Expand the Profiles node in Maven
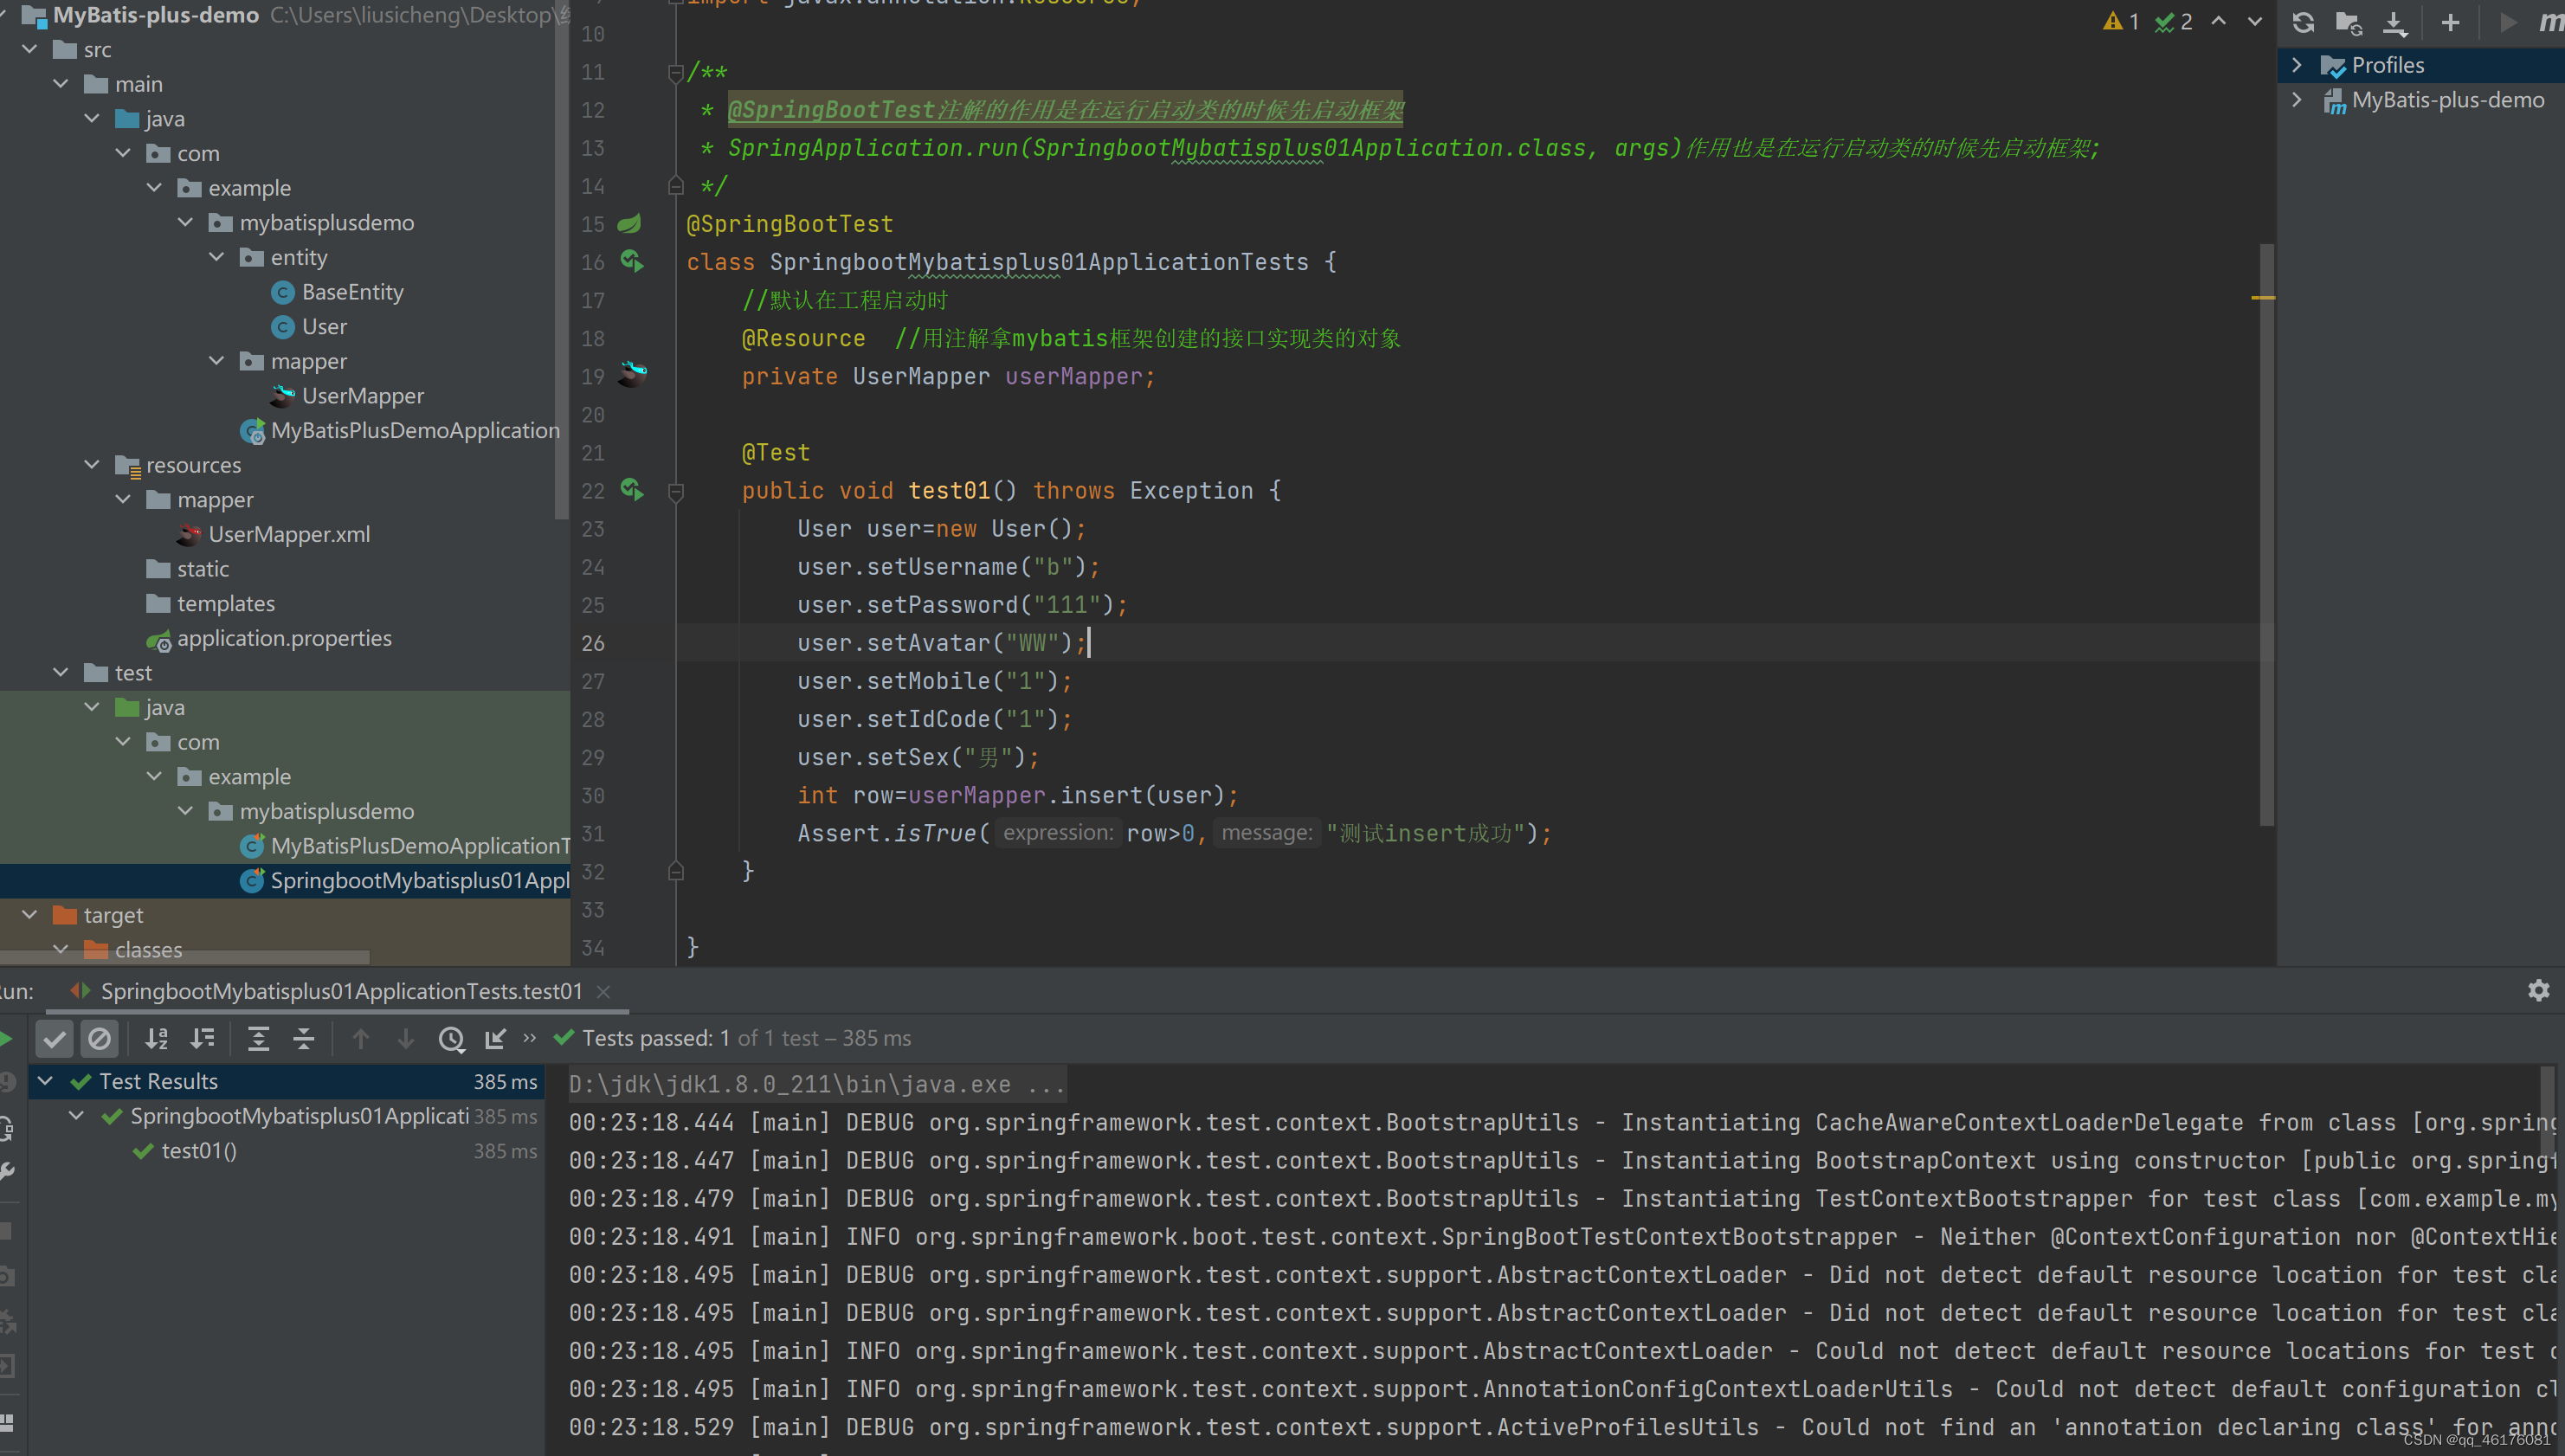The image size is (2565, 1456). pyautogui.click(x=2297, y=65)
